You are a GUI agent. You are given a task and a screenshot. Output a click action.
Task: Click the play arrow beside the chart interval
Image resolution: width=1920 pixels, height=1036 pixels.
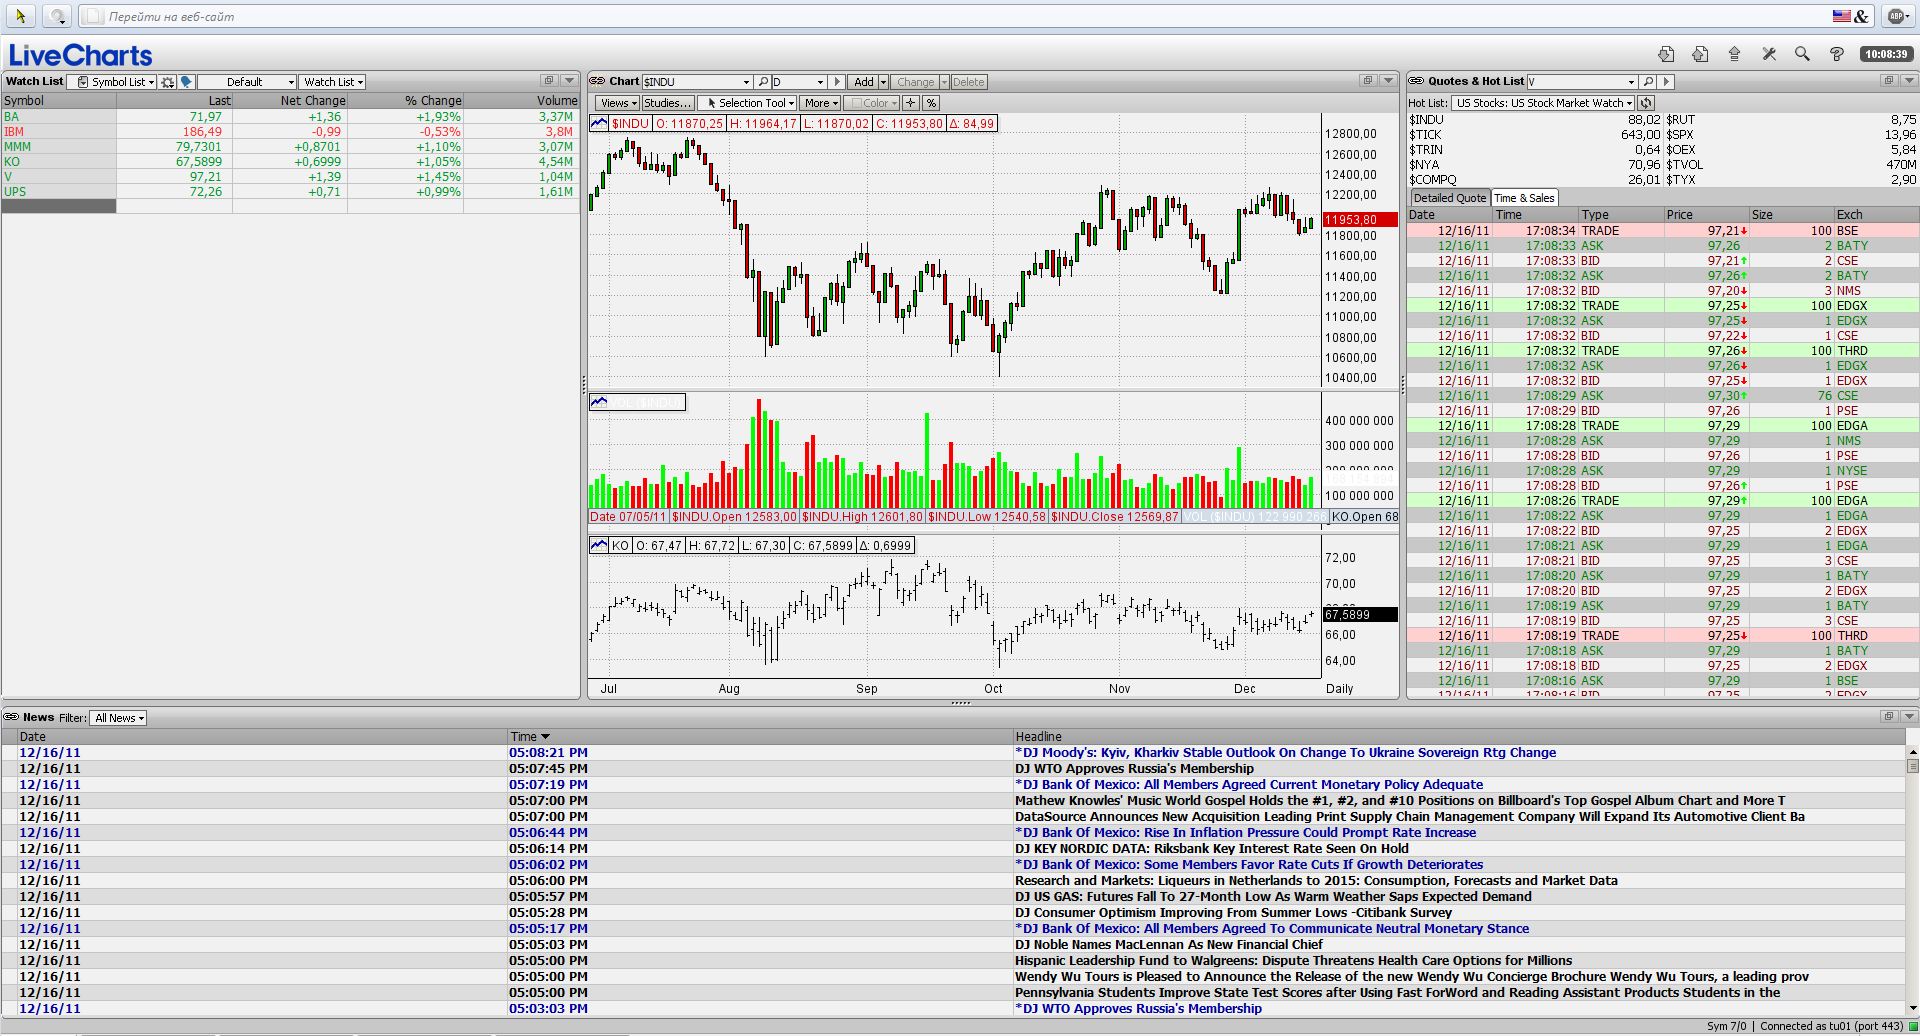pyautogui.click(x=838, y=82)
